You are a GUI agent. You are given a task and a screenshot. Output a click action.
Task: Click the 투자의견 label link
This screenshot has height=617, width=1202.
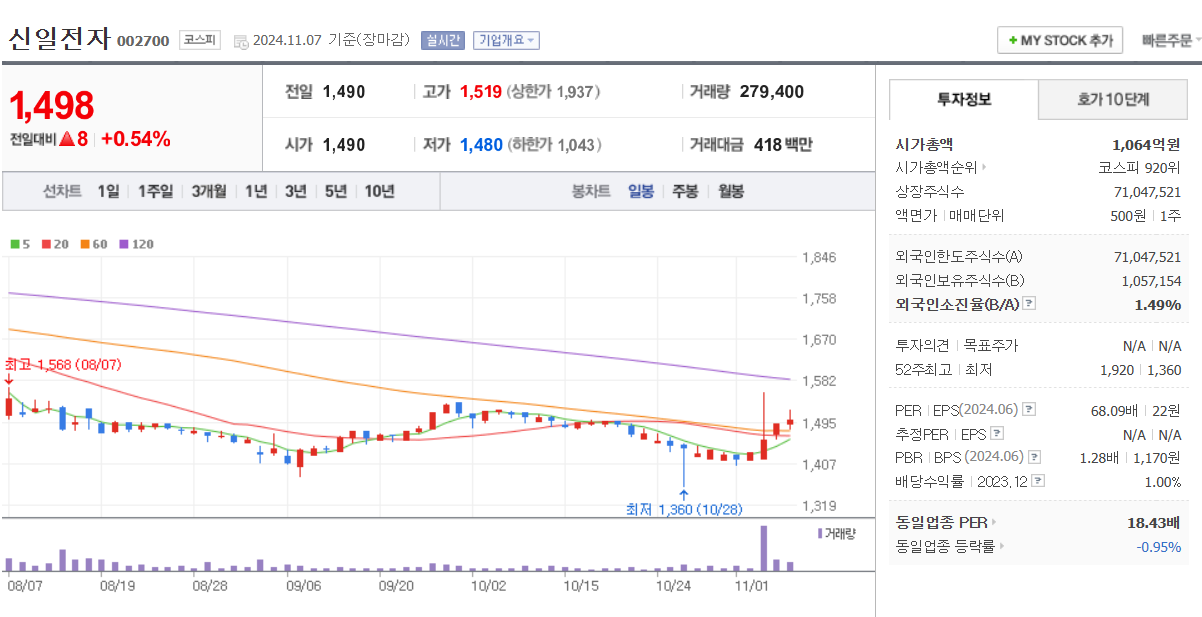[922, 346]
